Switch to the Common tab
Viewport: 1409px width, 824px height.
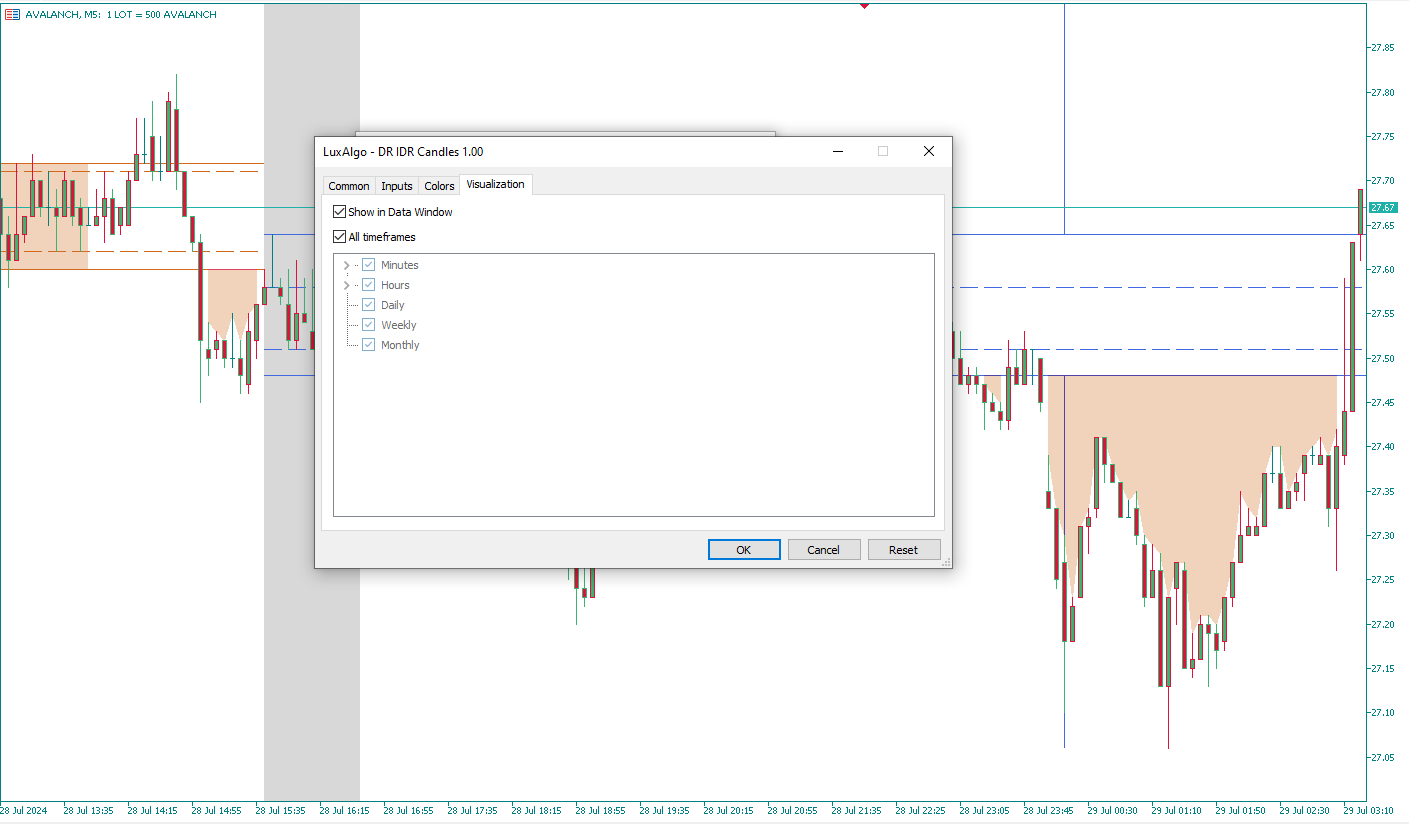(x=349, y=186)
